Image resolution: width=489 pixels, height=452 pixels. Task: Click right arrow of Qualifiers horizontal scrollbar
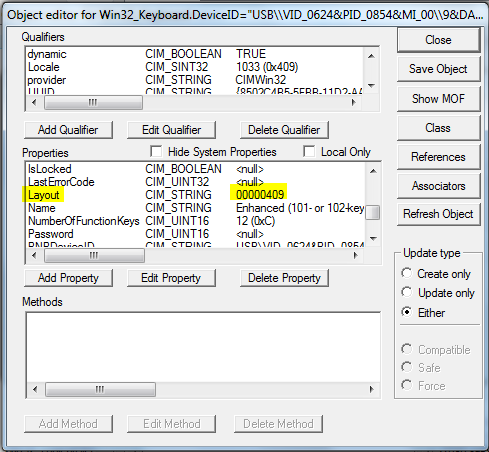pyautogui.click(x=354, y=102)
